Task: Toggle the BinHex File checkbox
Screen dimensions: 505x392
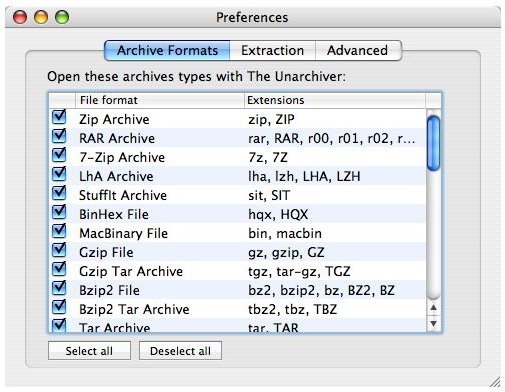Action: (x=59, y=212)
